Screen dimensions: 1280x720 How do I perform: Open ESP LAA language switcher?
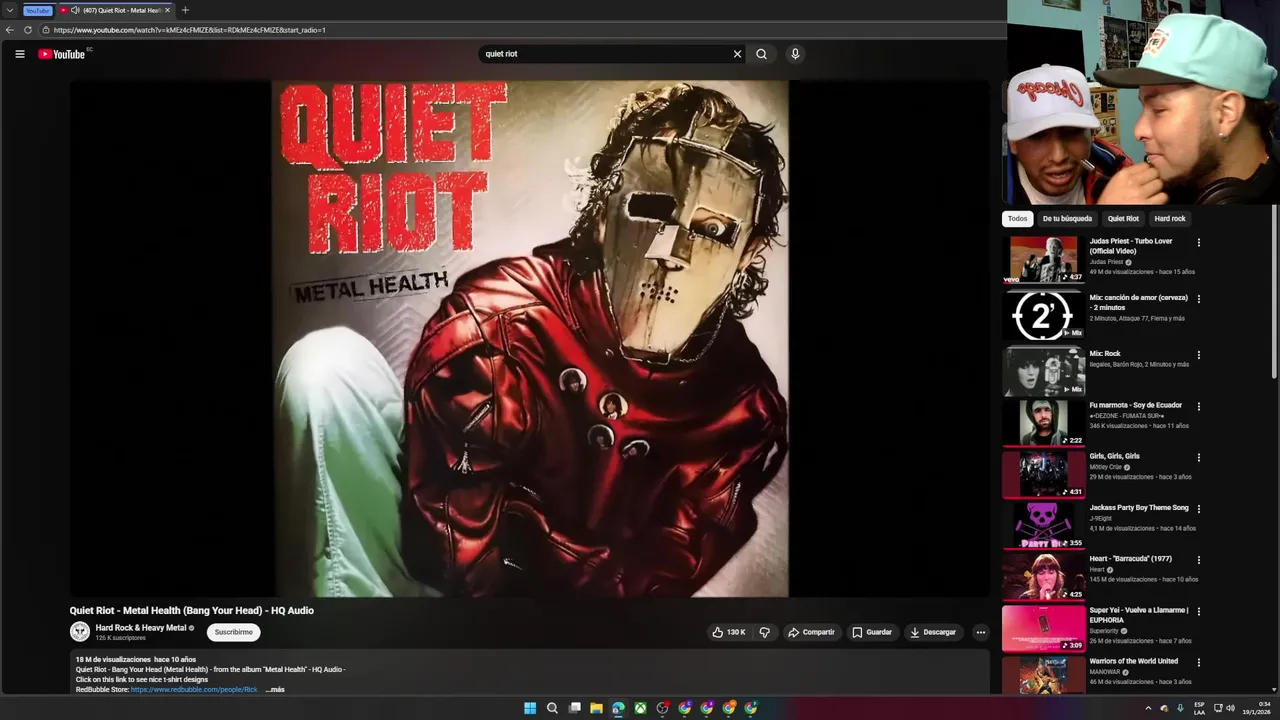[1199, 708]
